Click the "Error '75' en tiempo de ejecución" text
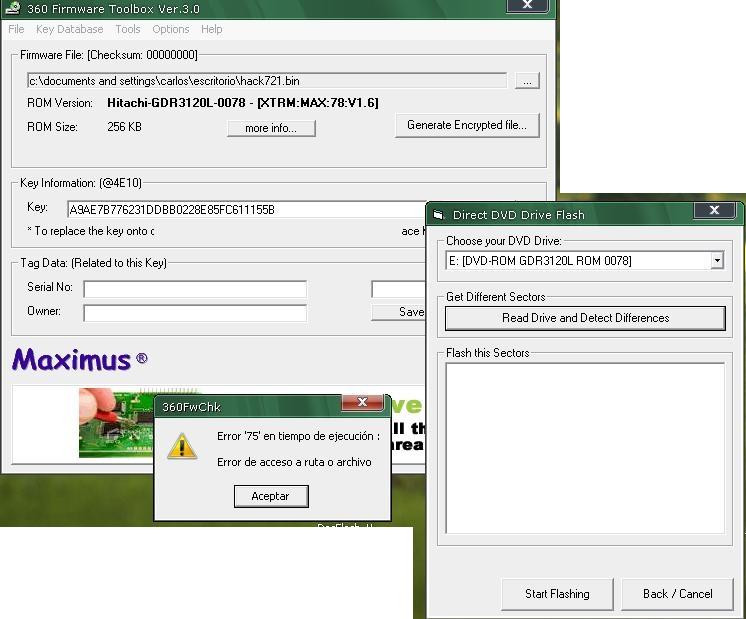Image resolution: width=746 pixels, height=619 pixels. tap(298, 436)
